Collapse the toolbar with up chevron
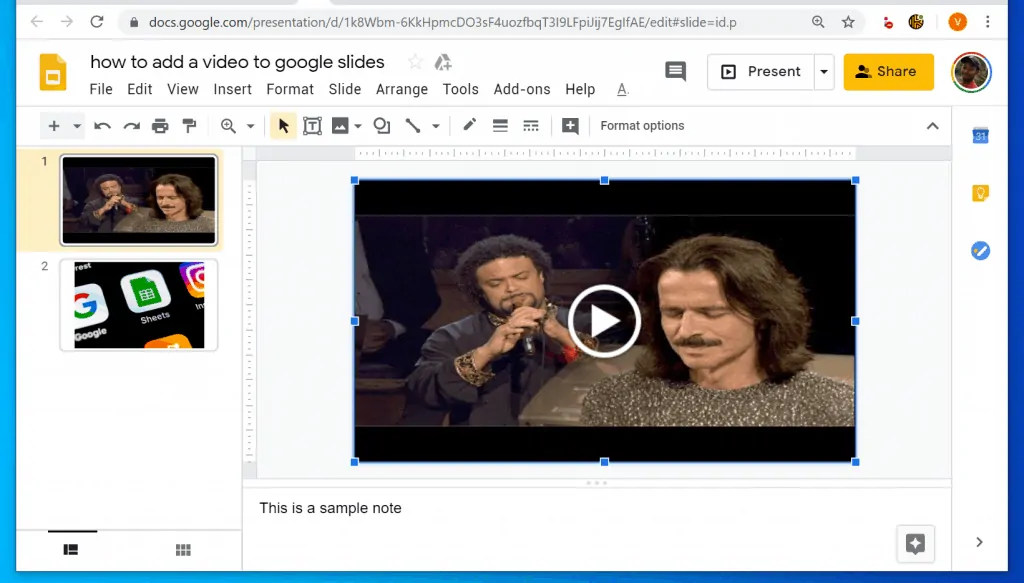 (932, 126)
